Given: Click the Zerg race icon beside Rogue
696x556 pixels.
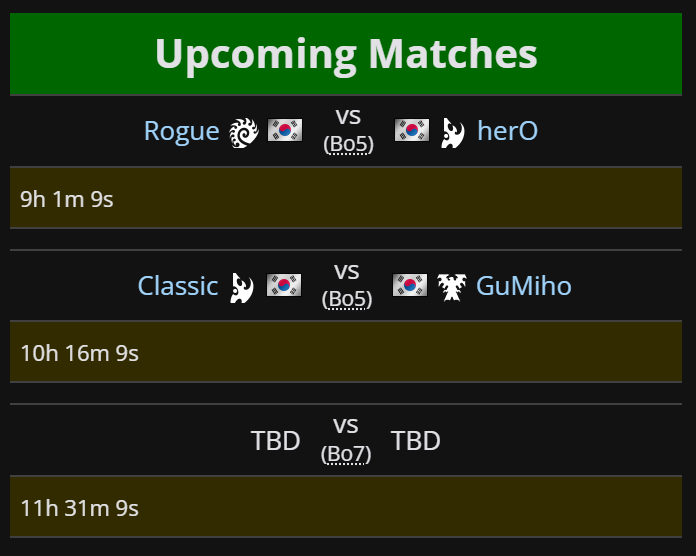Looking at the screenshot, I should [x=244, y=132].
